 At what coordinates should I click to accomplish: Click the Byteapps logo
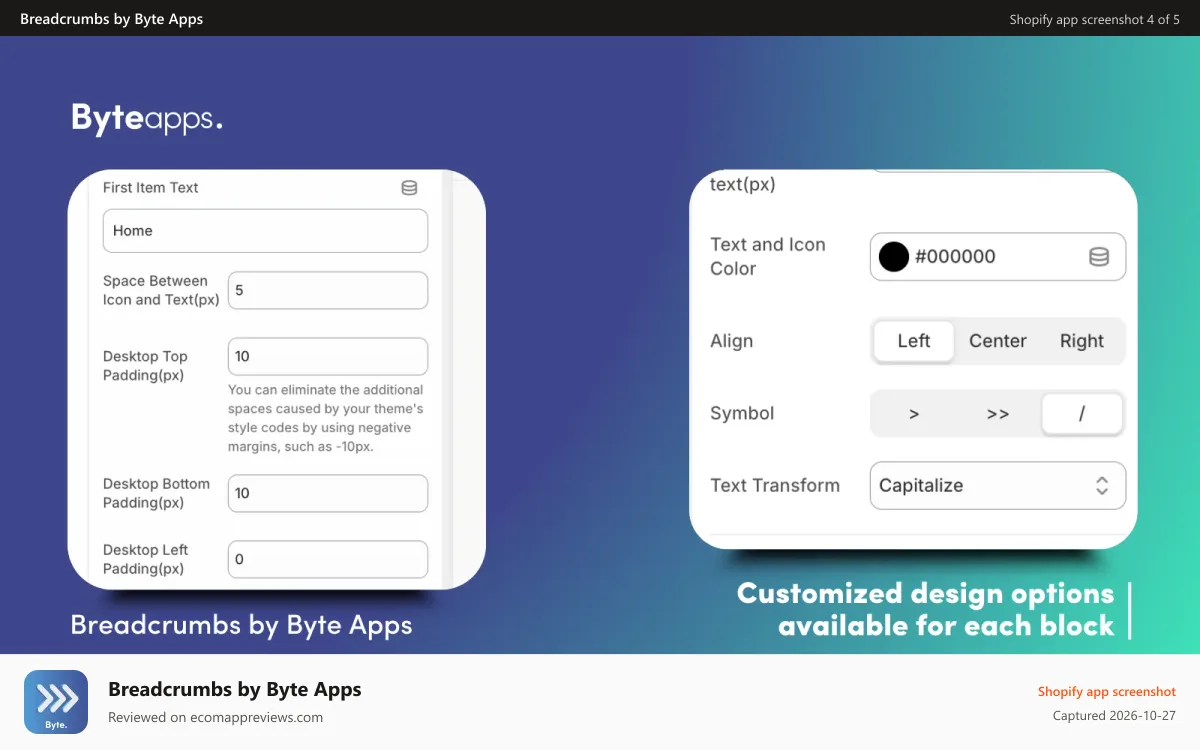[147, 118]
